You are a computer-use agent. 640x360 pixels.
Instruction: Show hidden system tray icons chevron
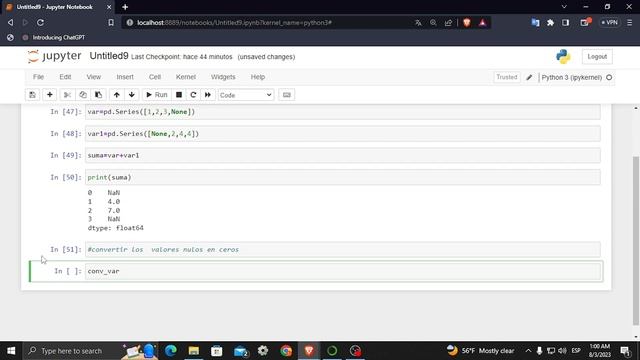click(528, 351)
